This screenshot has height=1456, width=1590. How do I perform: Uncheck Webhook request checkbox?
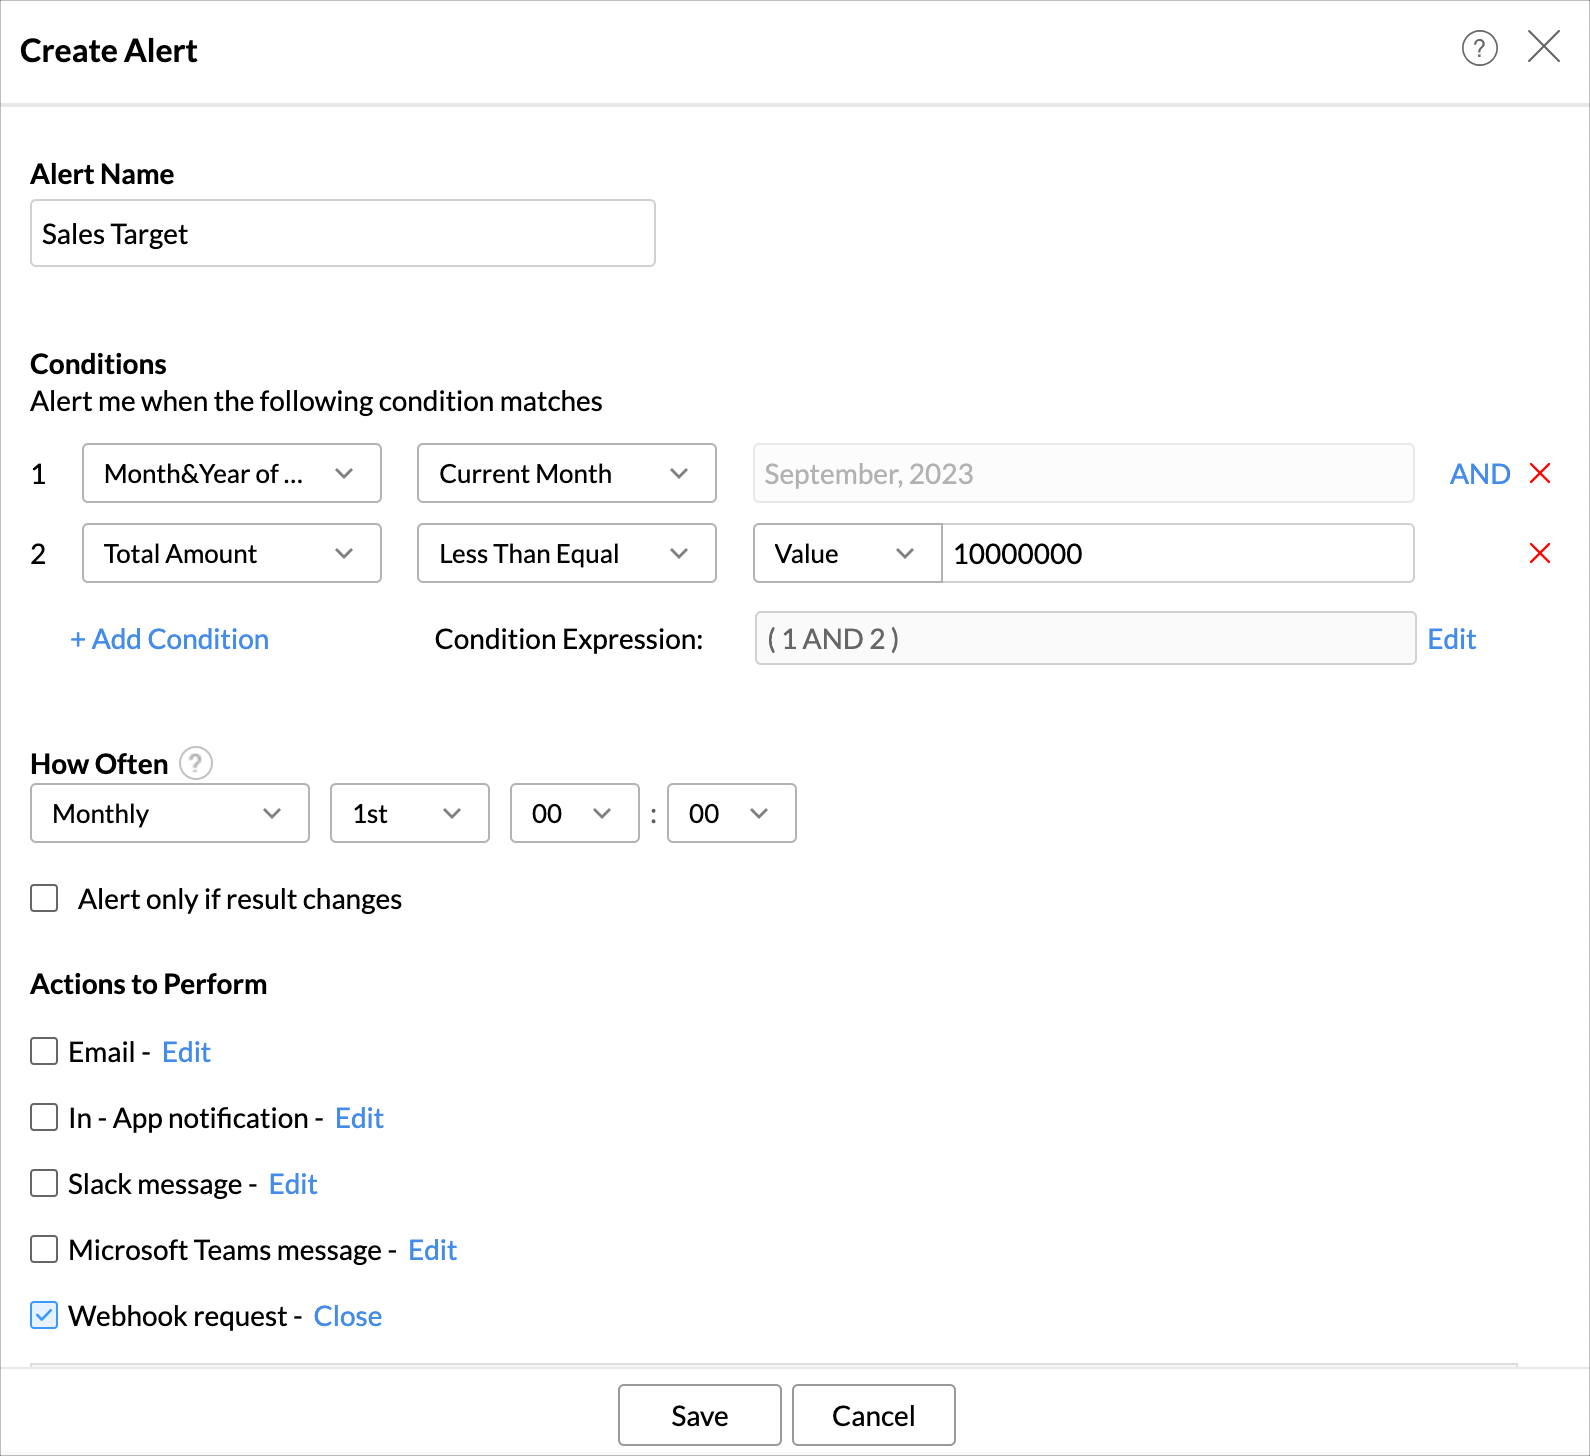[x=44, y=1315]
